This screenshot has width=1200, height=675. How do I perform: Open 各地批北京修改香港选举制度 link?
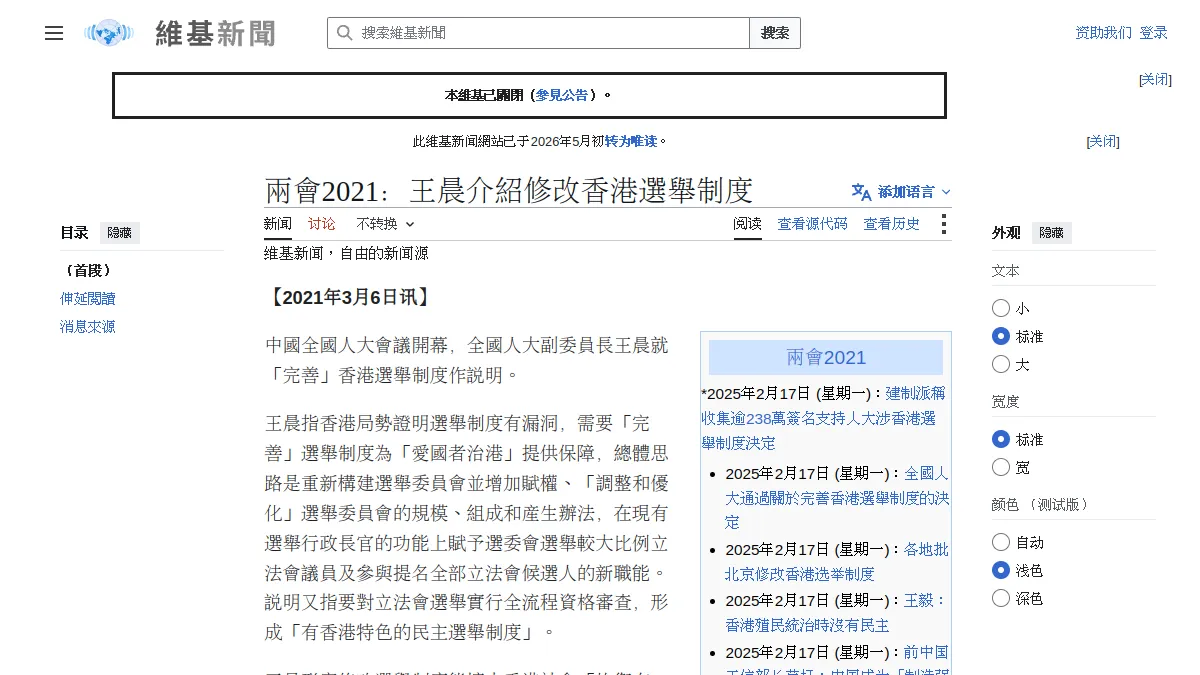tap(837, 561)
